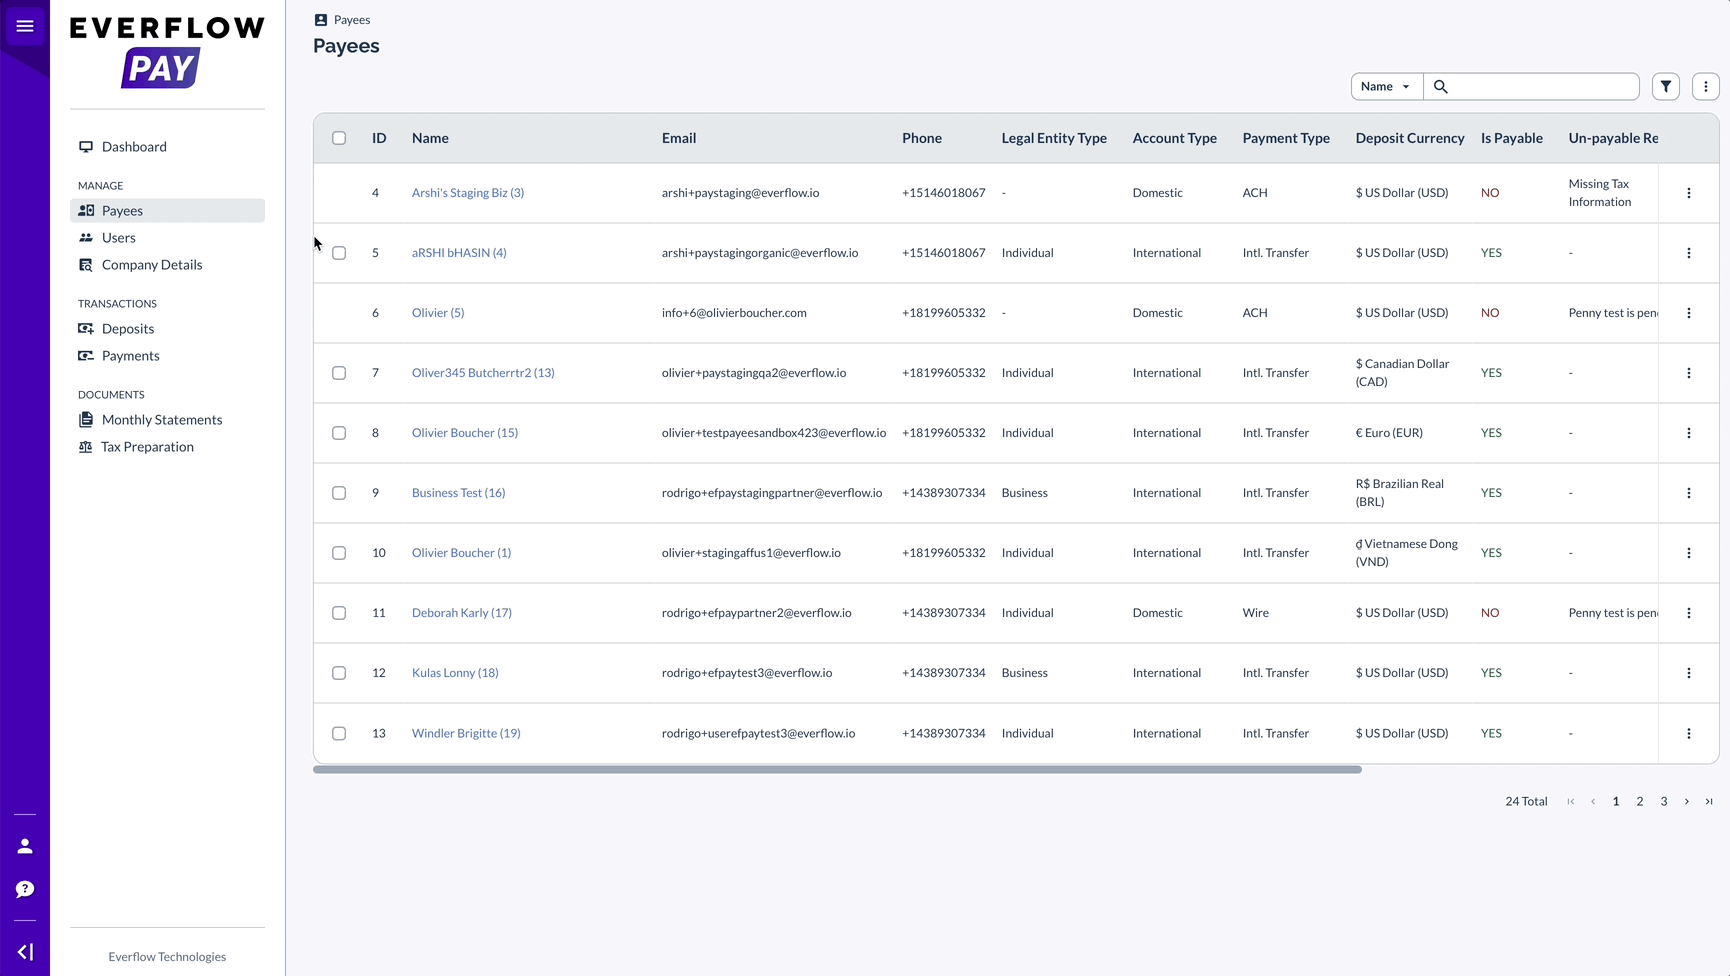Click the Tax Preparation scale icon
Image resolution: width=1730 pixels, height=976 pixels.
86,447
